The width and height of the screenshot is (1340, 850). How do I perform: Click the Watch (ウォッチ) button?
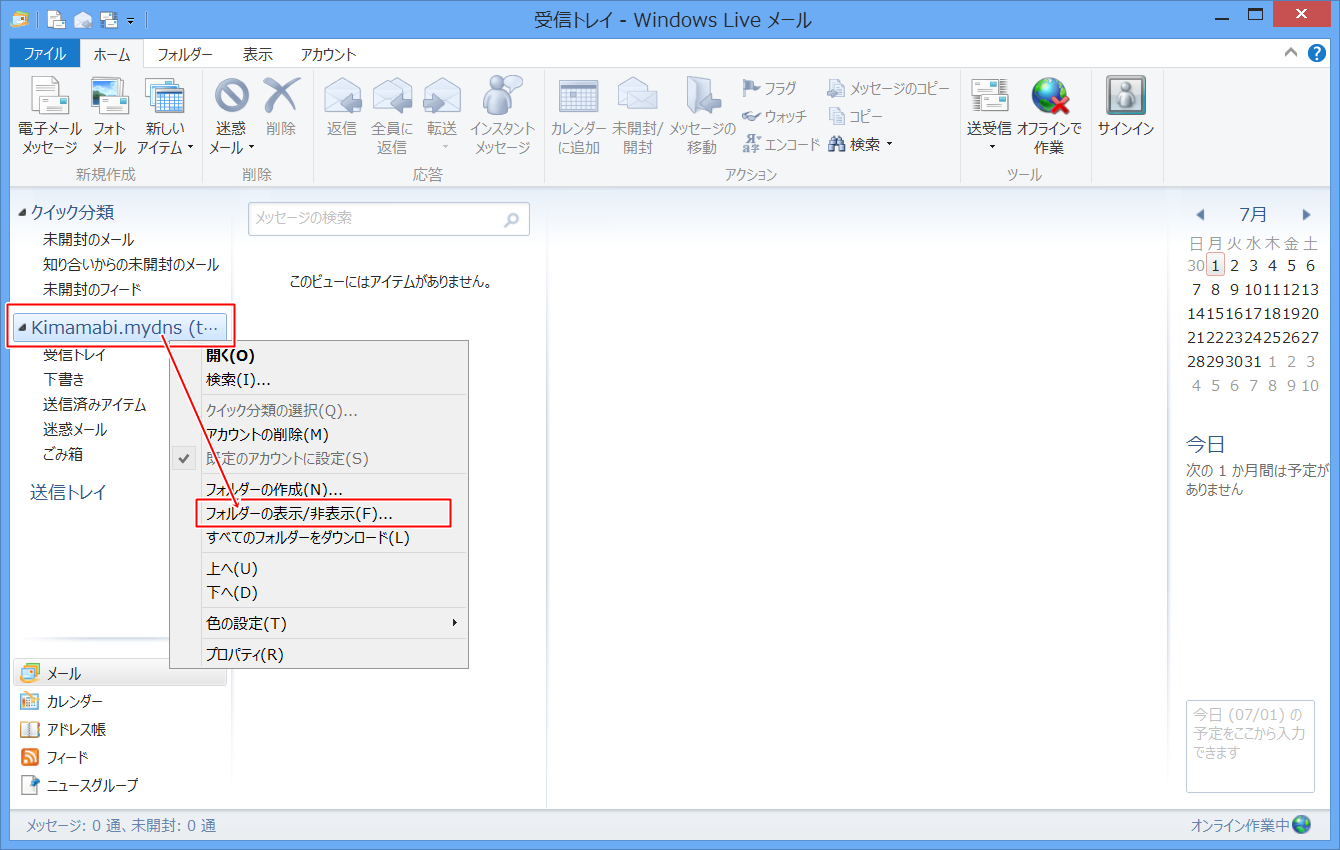pos(775,116)
